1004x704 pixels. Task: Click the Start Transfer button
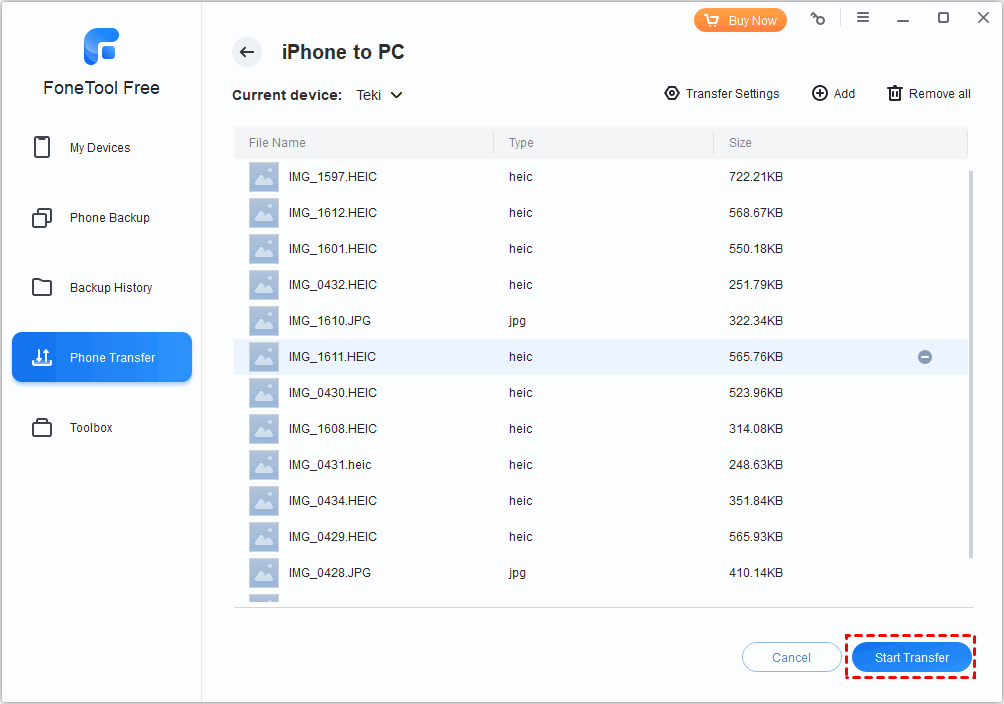coord(911,657)
